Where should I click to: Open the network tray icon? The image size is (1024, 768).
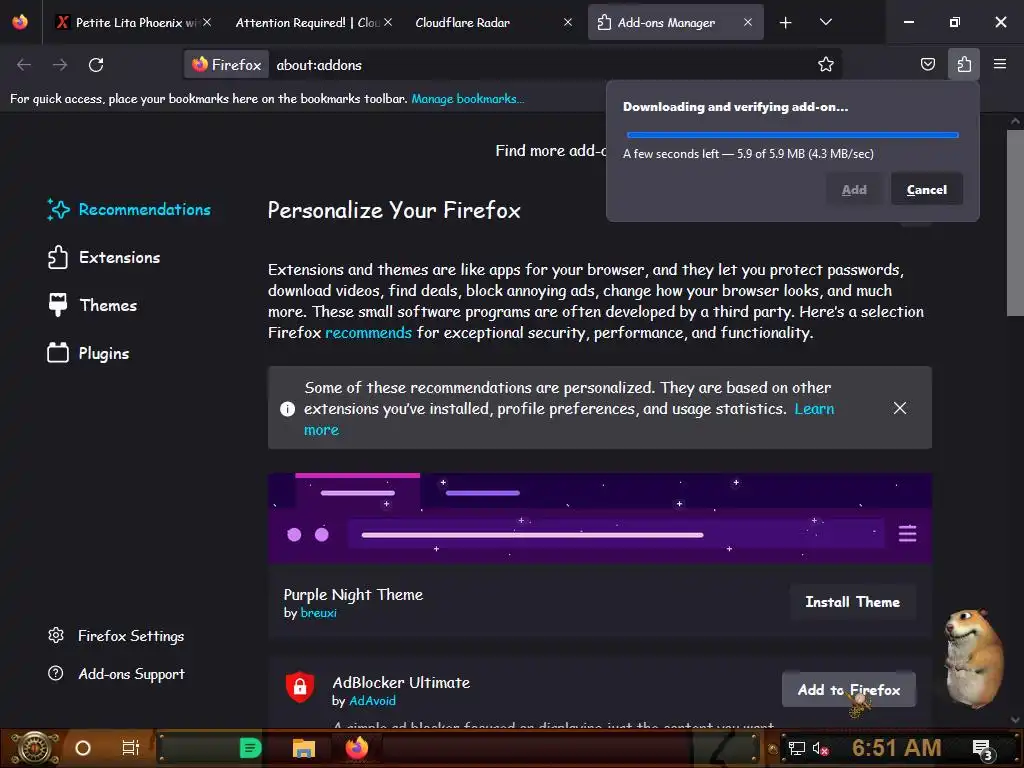click(x=797, y=748)
